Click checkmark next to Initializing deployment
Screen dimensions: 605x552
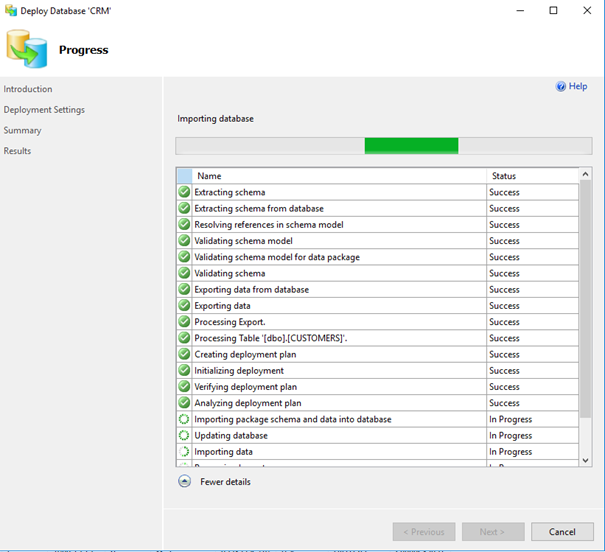click(x=184, y=370)
